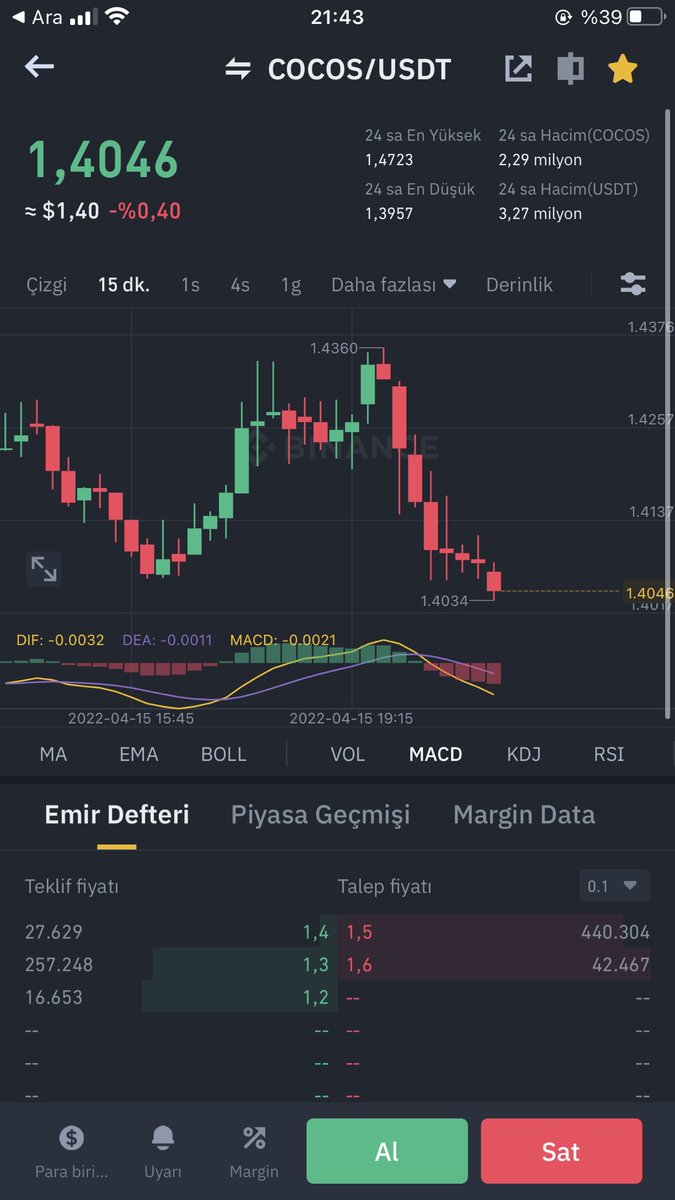Tap the 2,29 milyon COCOS volume
This screenshot has height=1200, width=675.
[x=540, y=160]
